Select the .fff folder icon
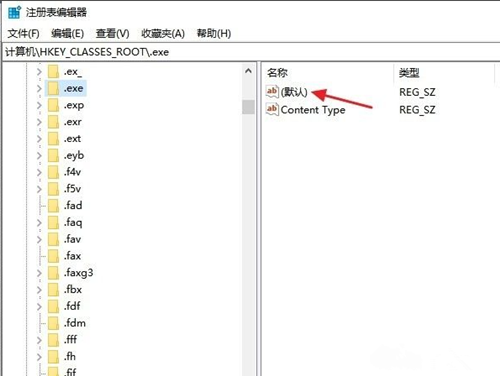The width and height of the screenshot is (500, 376). [x=53, y=340]
